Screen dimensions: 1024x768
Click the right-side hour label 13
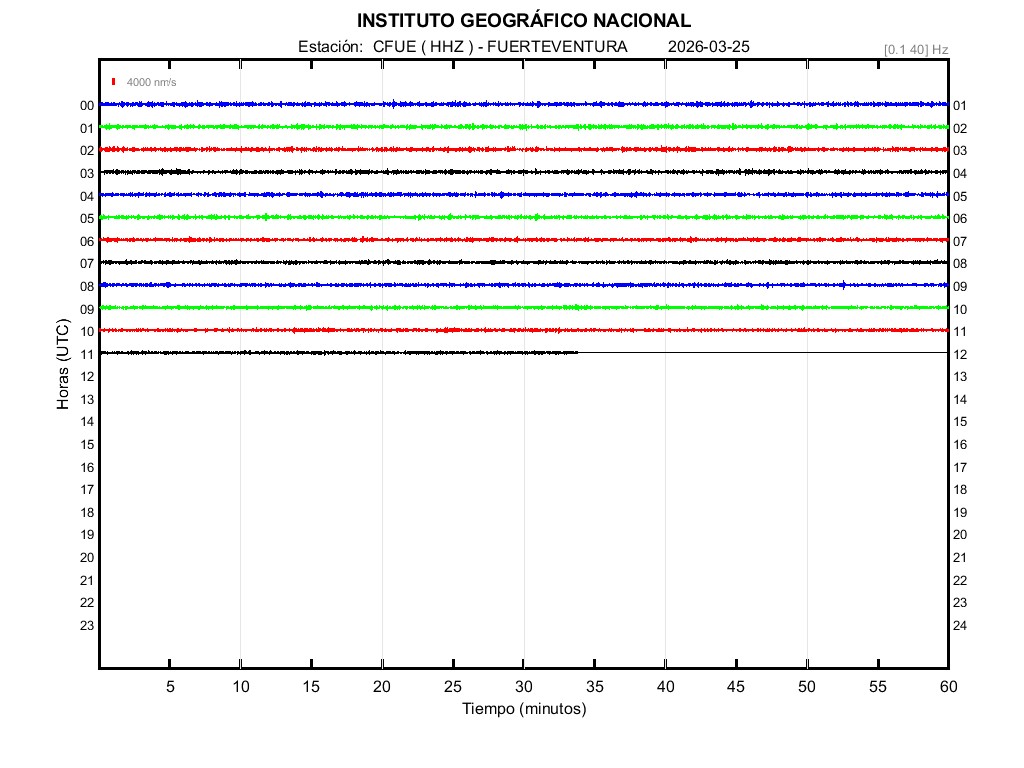tap(960, 377)
